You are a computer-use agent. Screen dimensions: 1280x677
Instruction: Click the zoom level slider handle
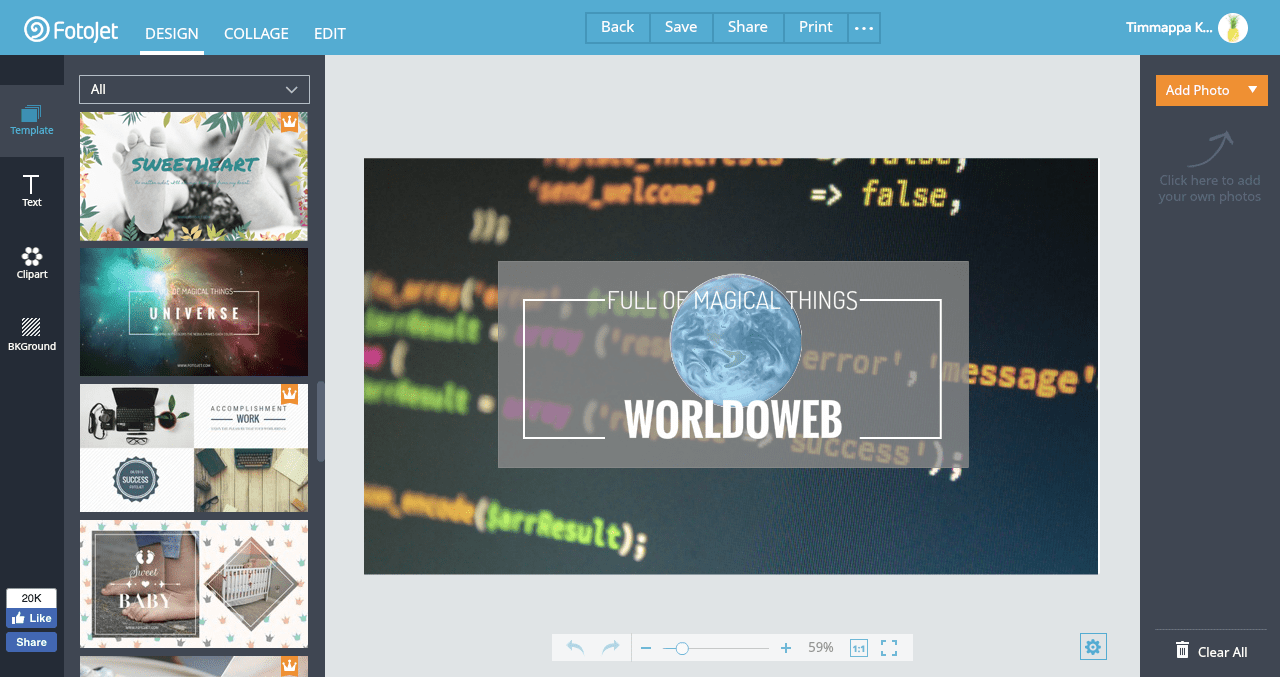(x=682, y=648)
